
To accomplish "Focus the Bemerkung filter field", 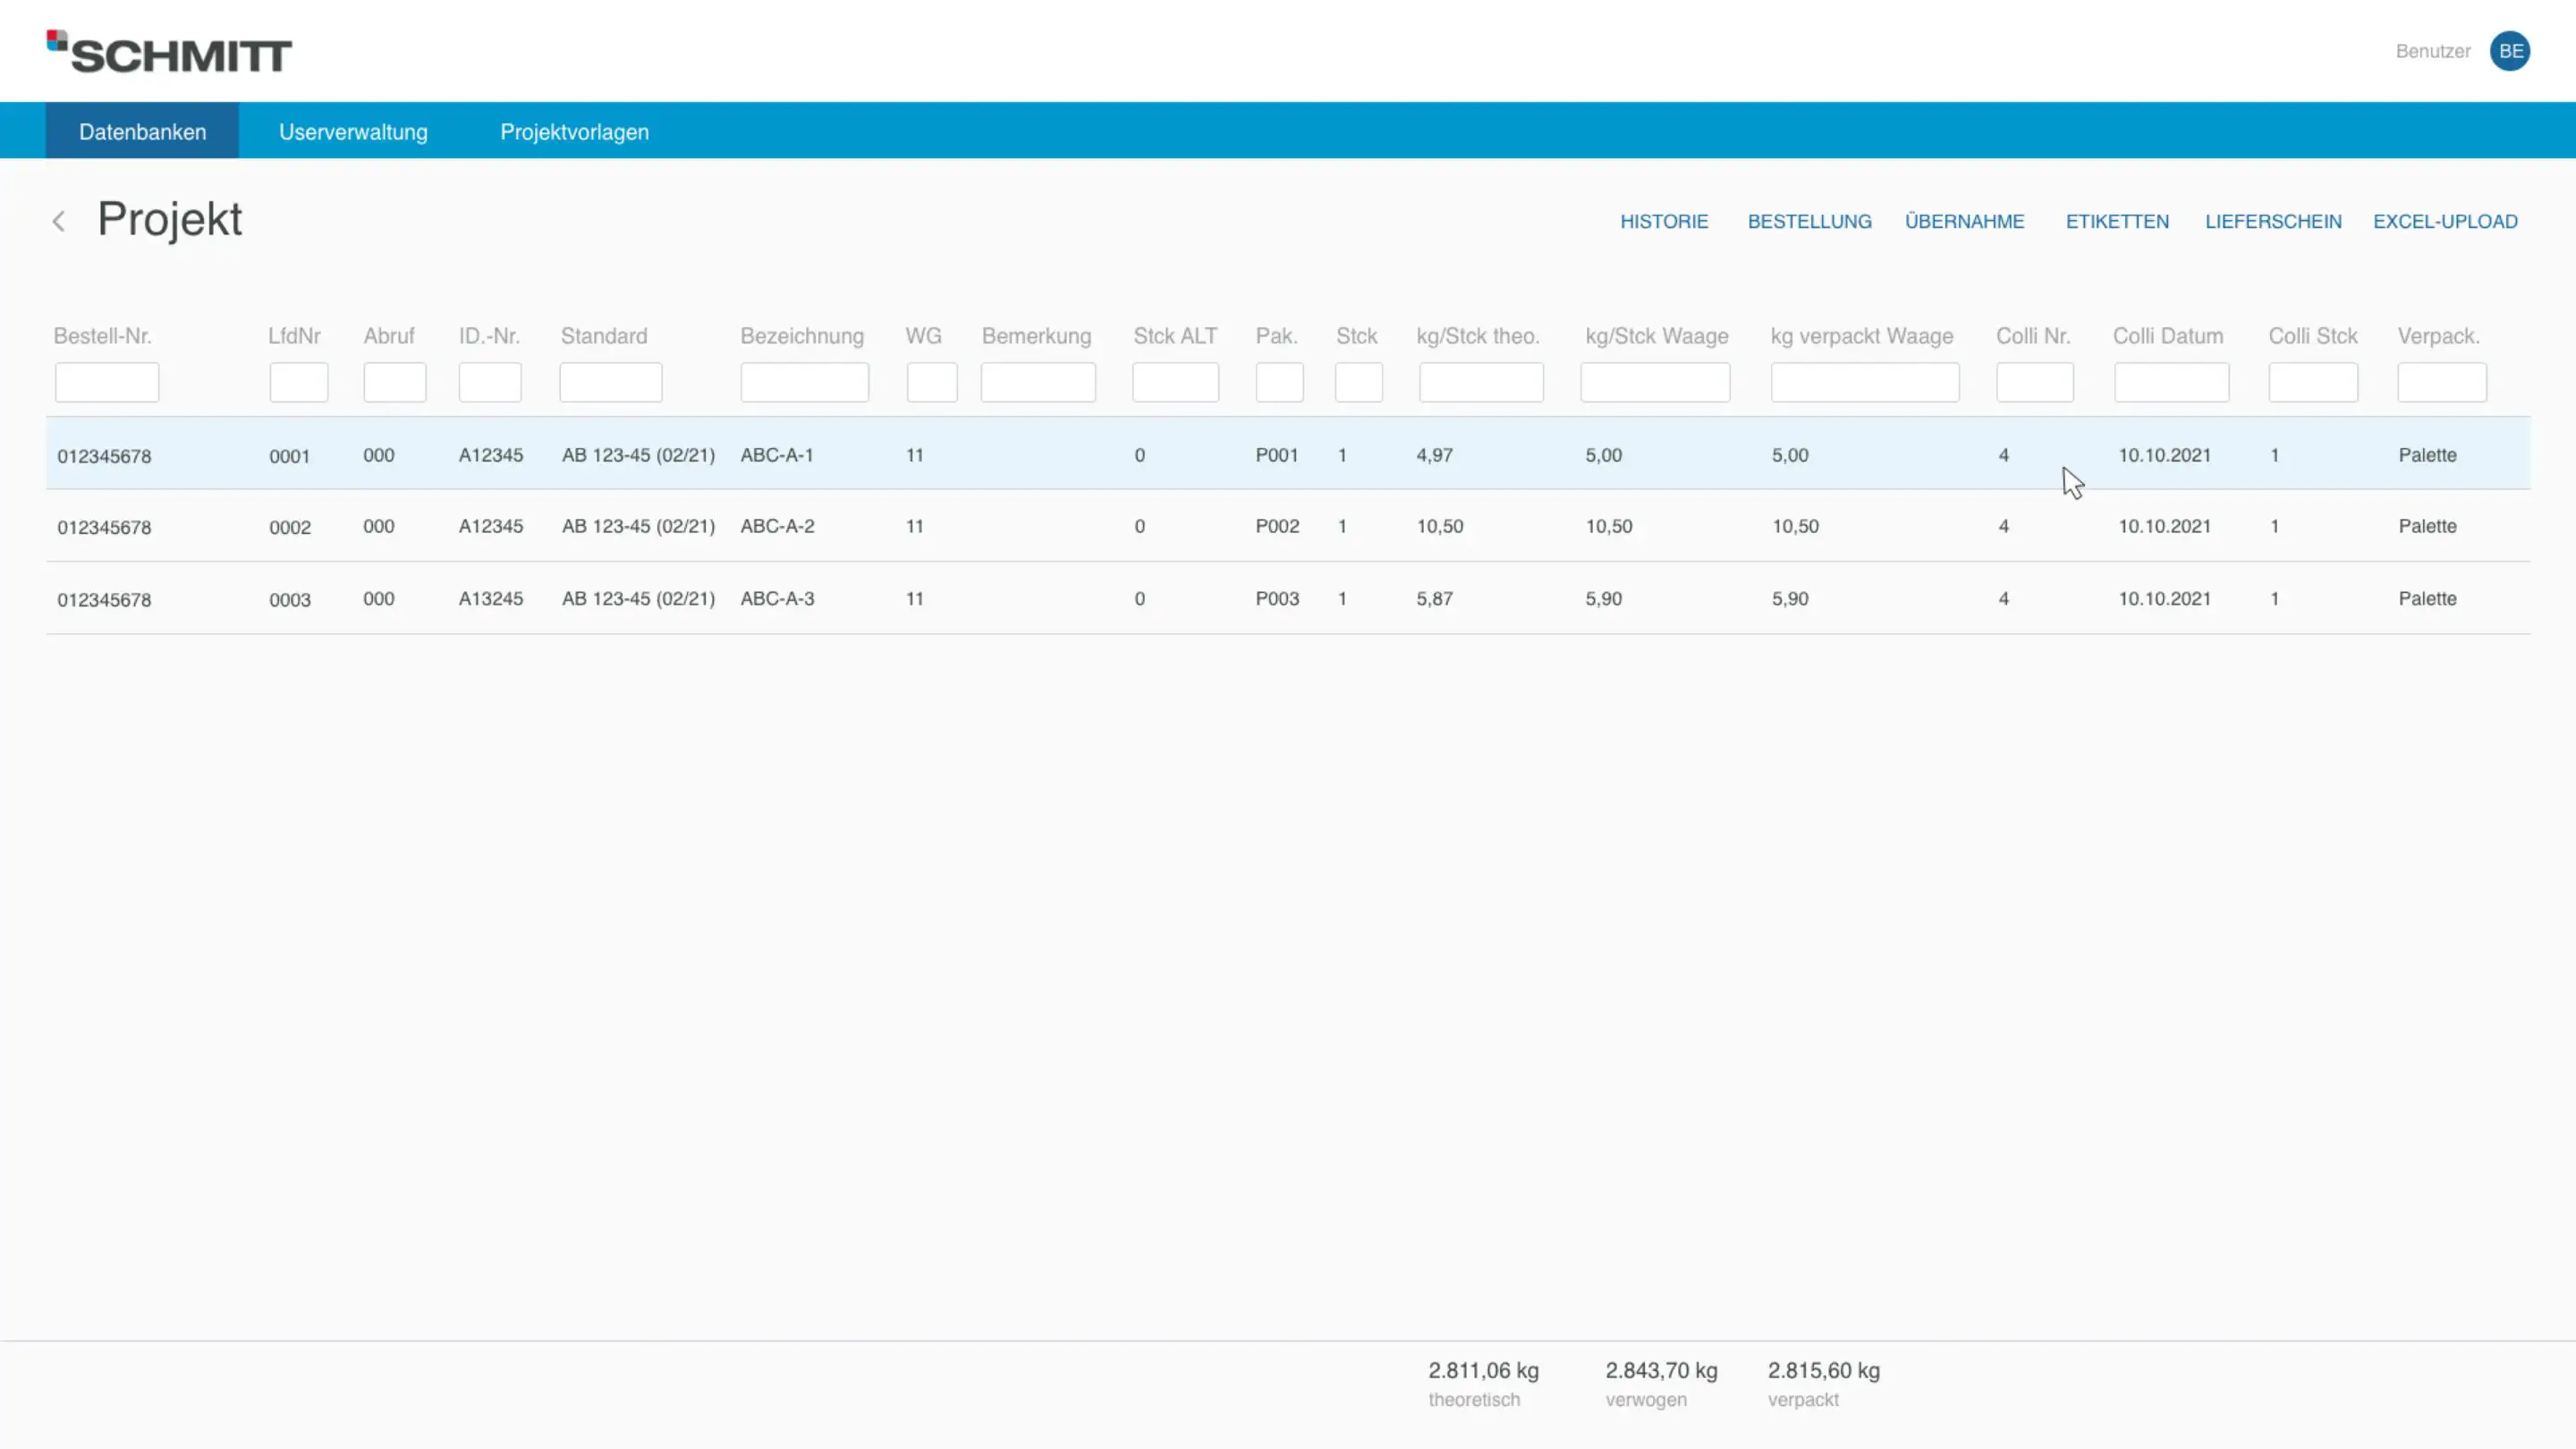I will pyautogui.click(x=1038, y=382).
